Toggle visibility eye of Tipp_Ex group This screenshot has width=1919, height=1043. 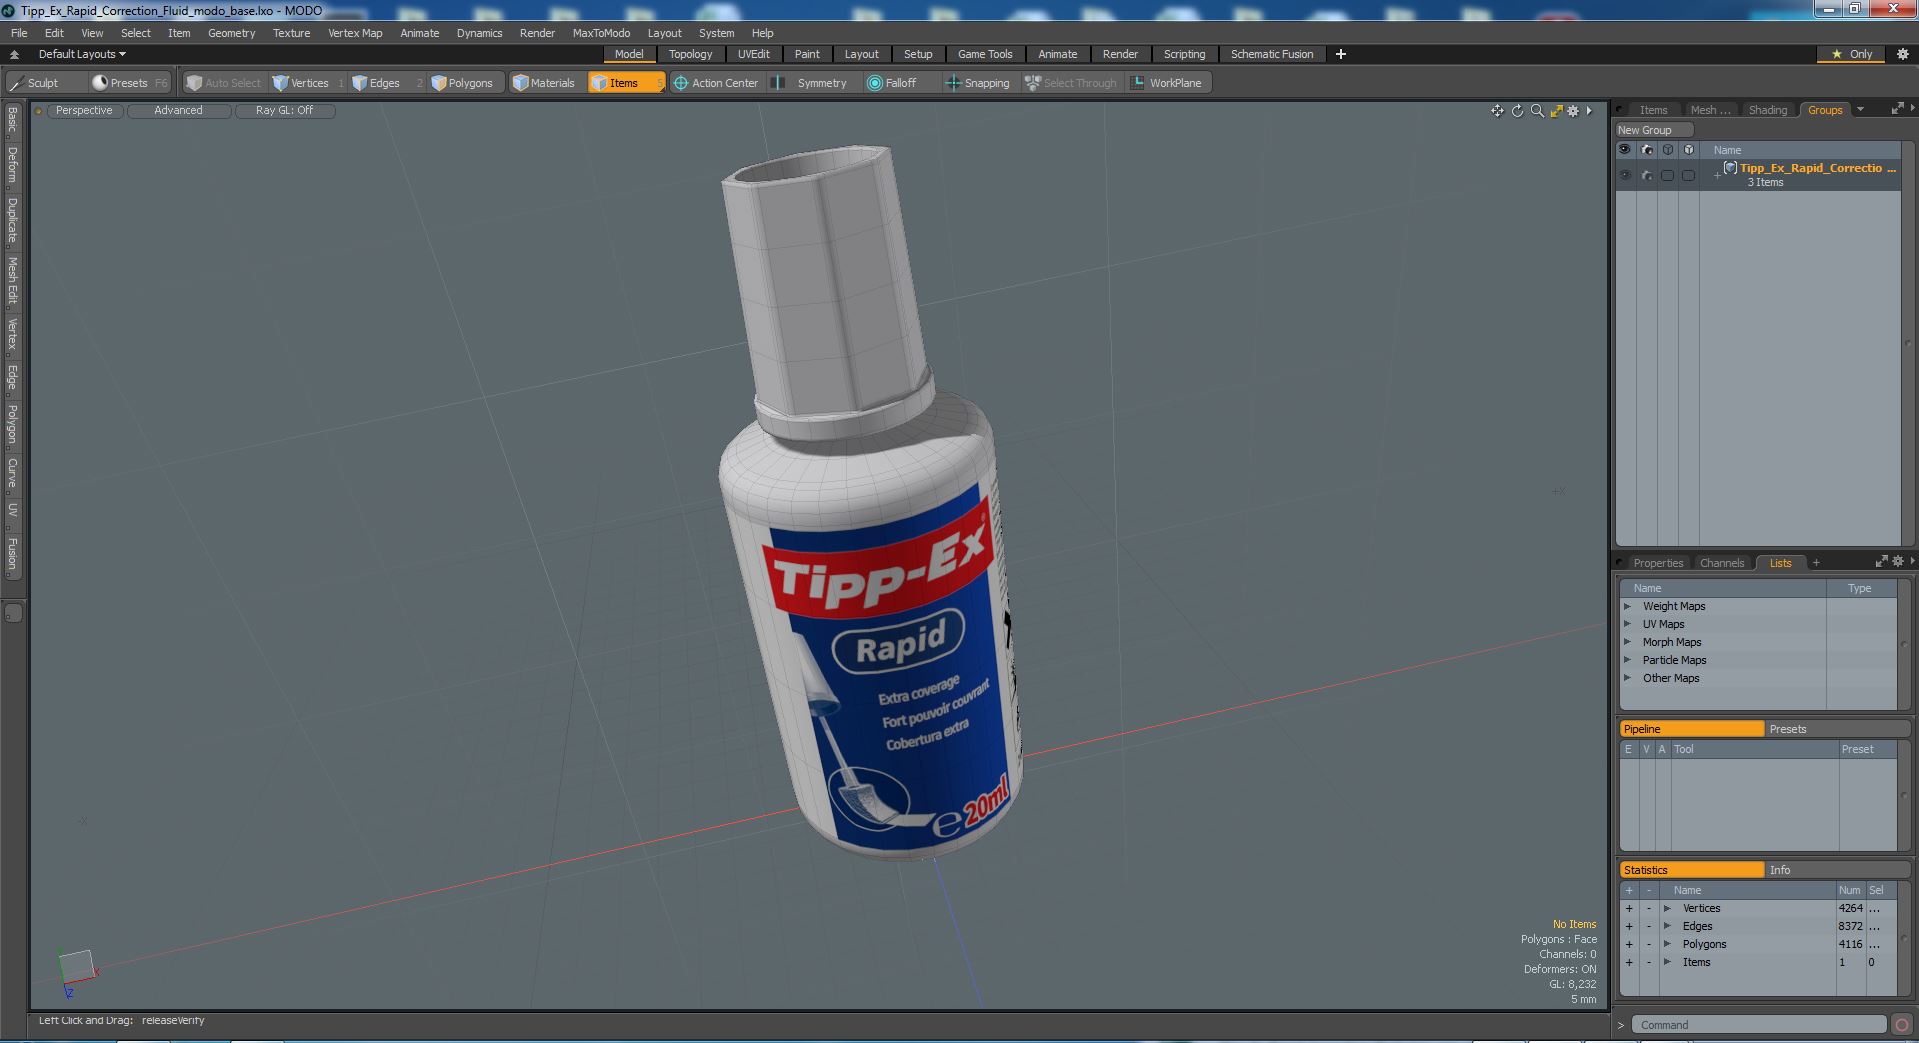[1625, 175]
